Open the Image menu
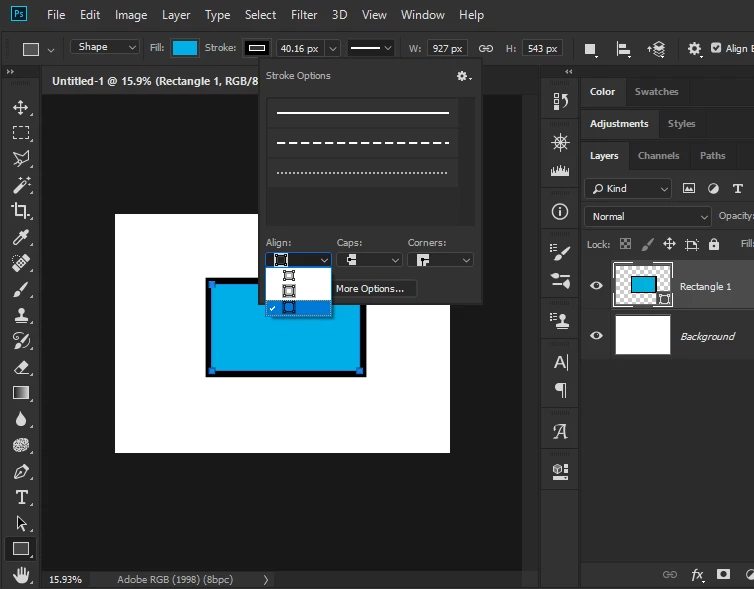The image size is (754, 589). pyautogui.click(x=131, y=15)
